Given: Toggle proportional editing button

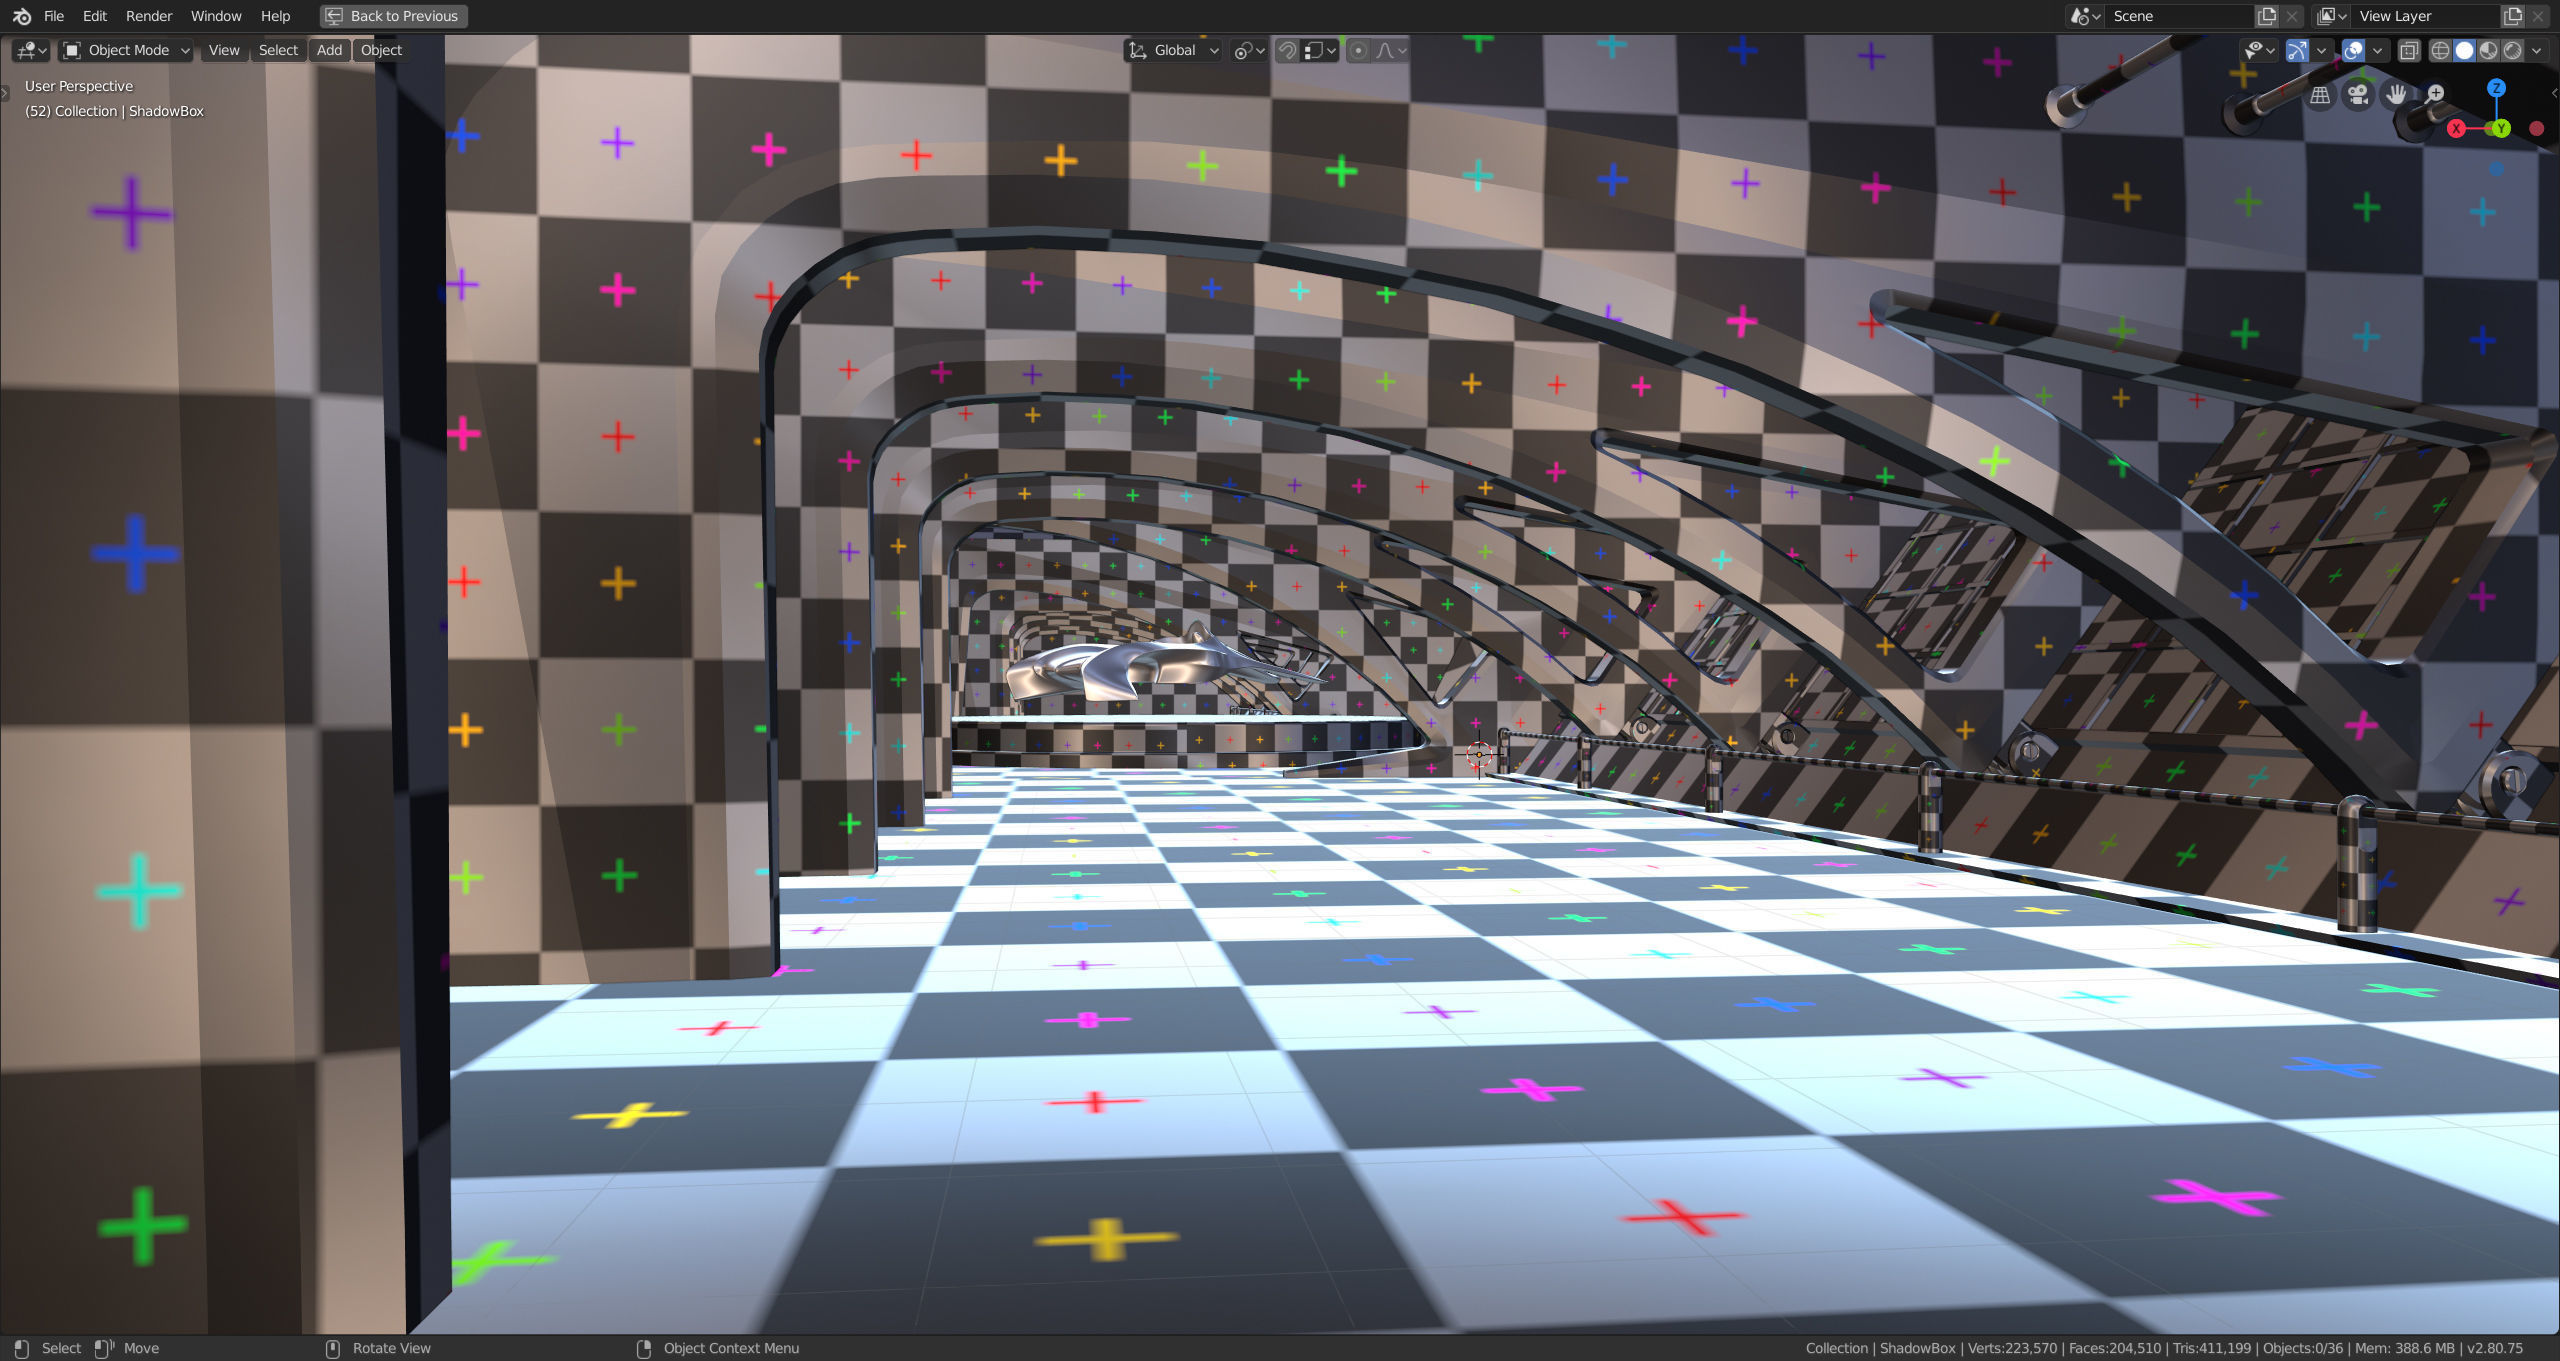Looking at the screenshot, I should click(x=1358, y=50).
